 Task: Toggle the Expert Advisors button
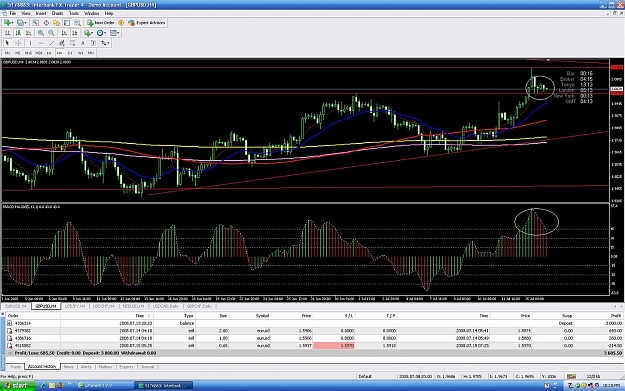pyautogui.click(x=147, y=23)
